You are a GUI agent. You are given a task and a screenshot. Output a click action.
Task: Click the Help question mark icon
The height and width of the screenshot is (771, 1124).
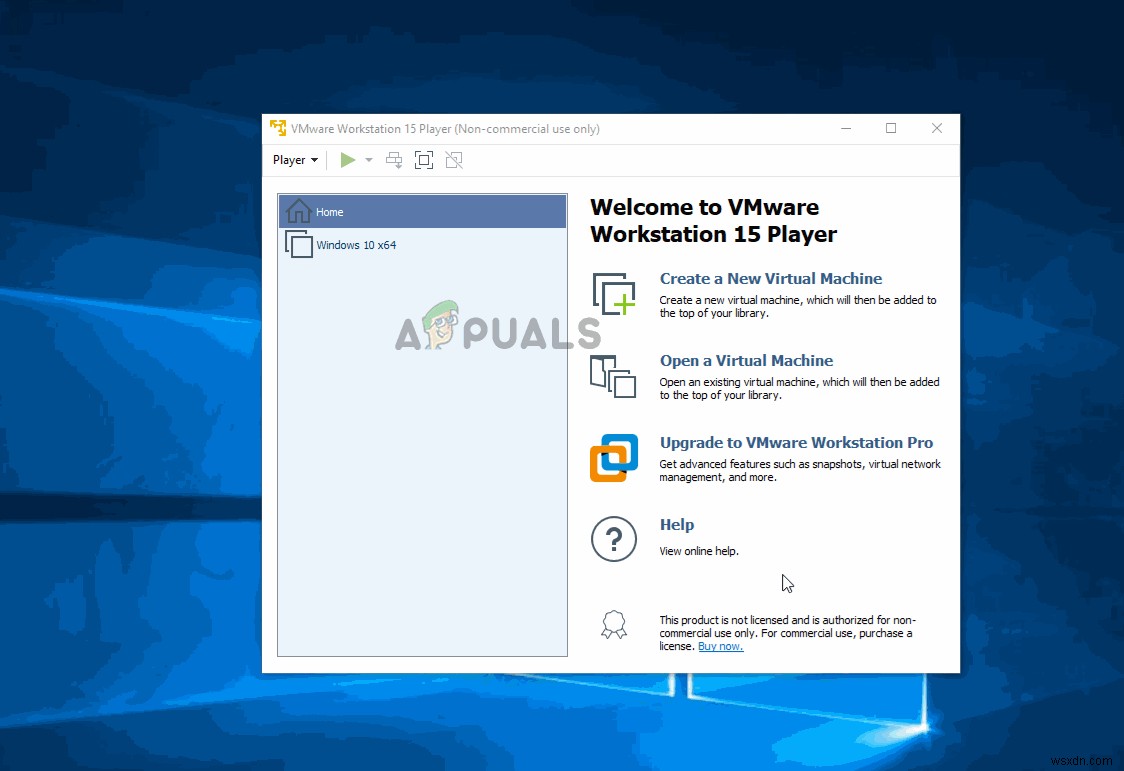614,539
